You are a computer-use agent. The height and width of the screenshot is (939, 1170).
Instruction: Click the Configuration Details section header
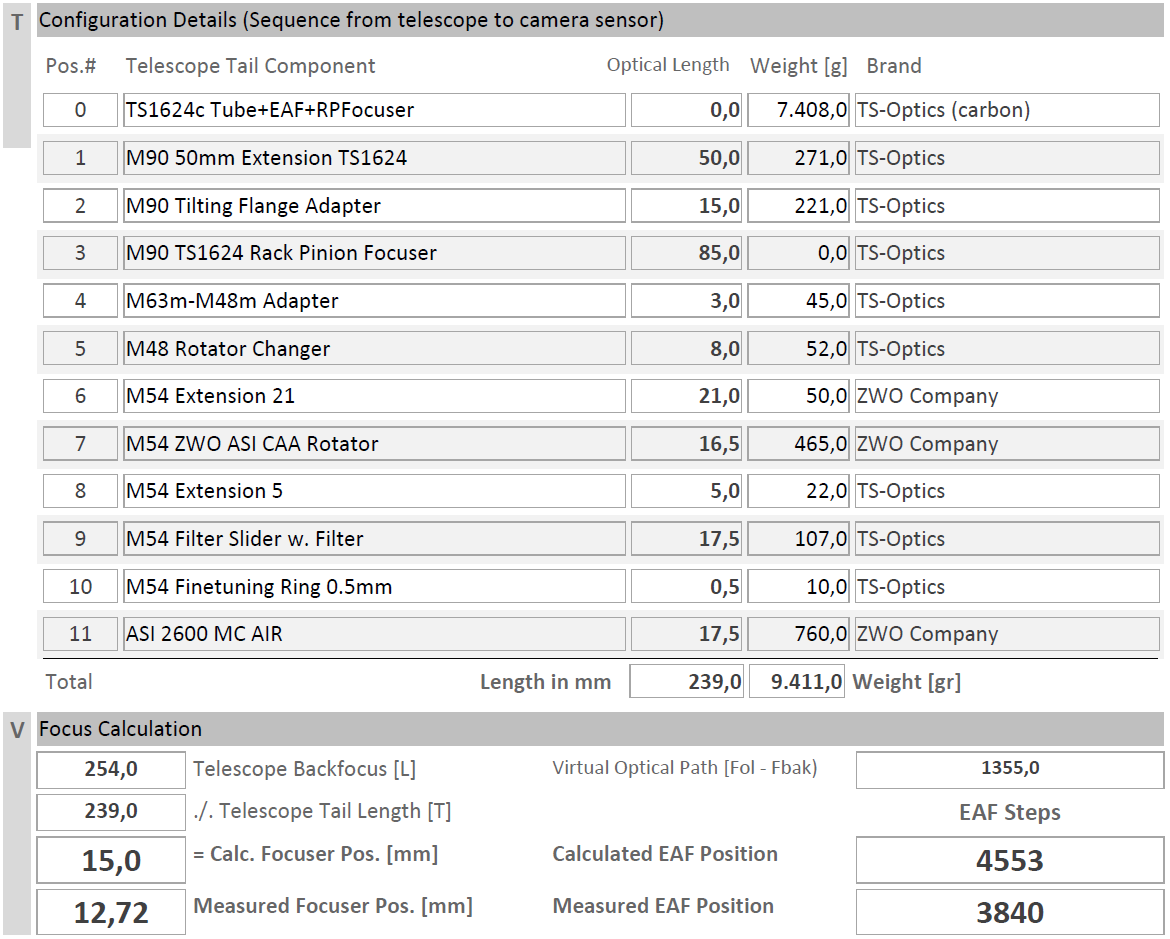click(x=601, y=20)
